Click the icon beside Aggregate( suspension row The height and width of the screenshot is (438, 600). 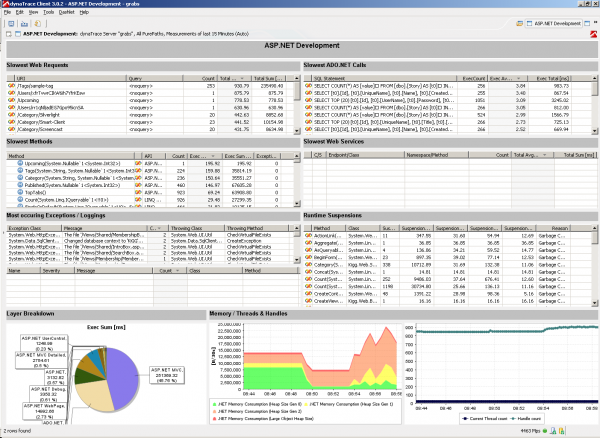308,243
